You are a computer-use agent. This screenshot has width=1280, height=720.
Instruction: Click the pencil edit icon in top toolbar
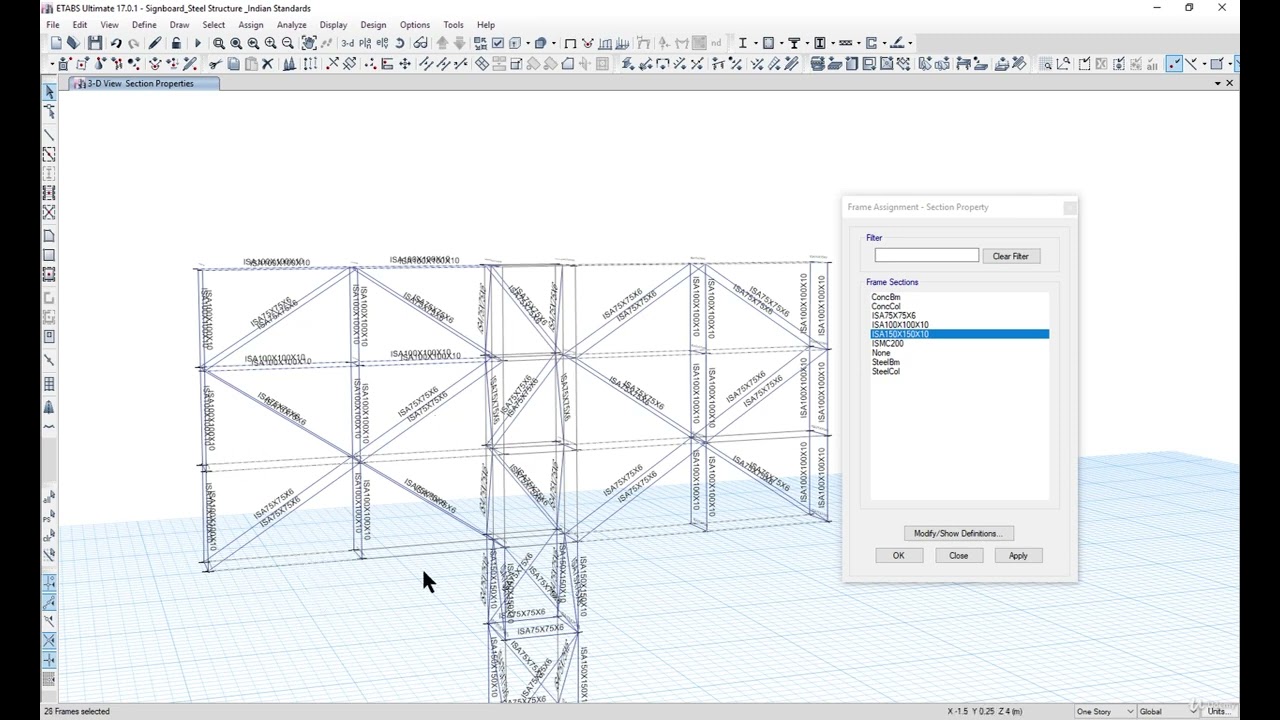point(155,43)
